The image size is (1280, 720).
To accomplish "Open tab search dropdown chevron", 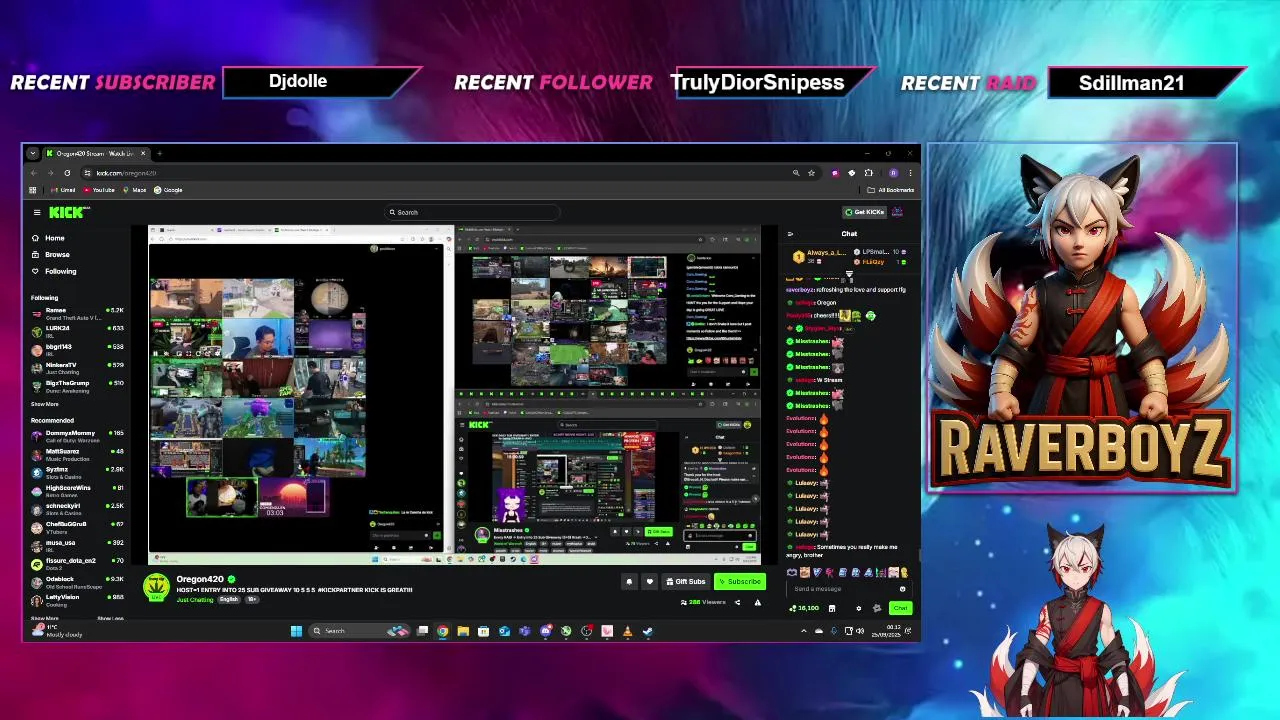I will pyautogui.click(x=33, y=153).
